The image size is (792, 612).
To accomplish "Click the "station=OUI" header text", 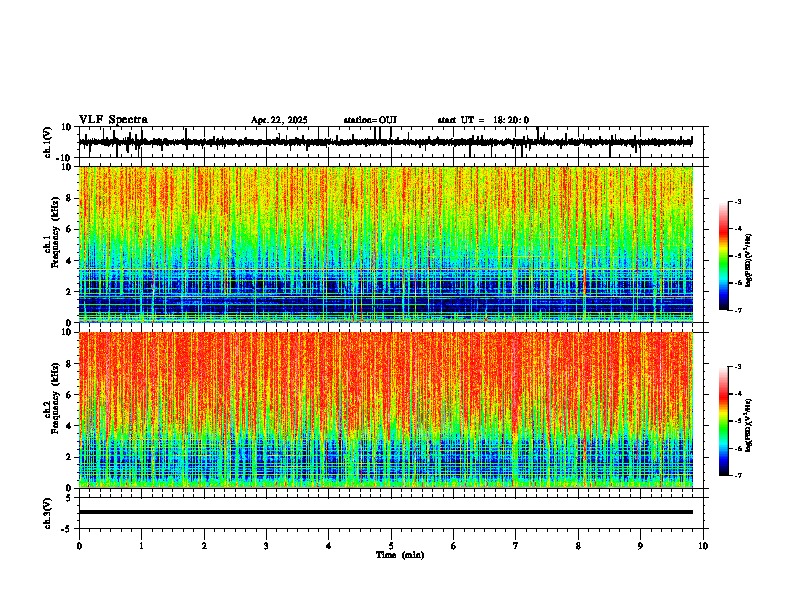I will point(370,120).
